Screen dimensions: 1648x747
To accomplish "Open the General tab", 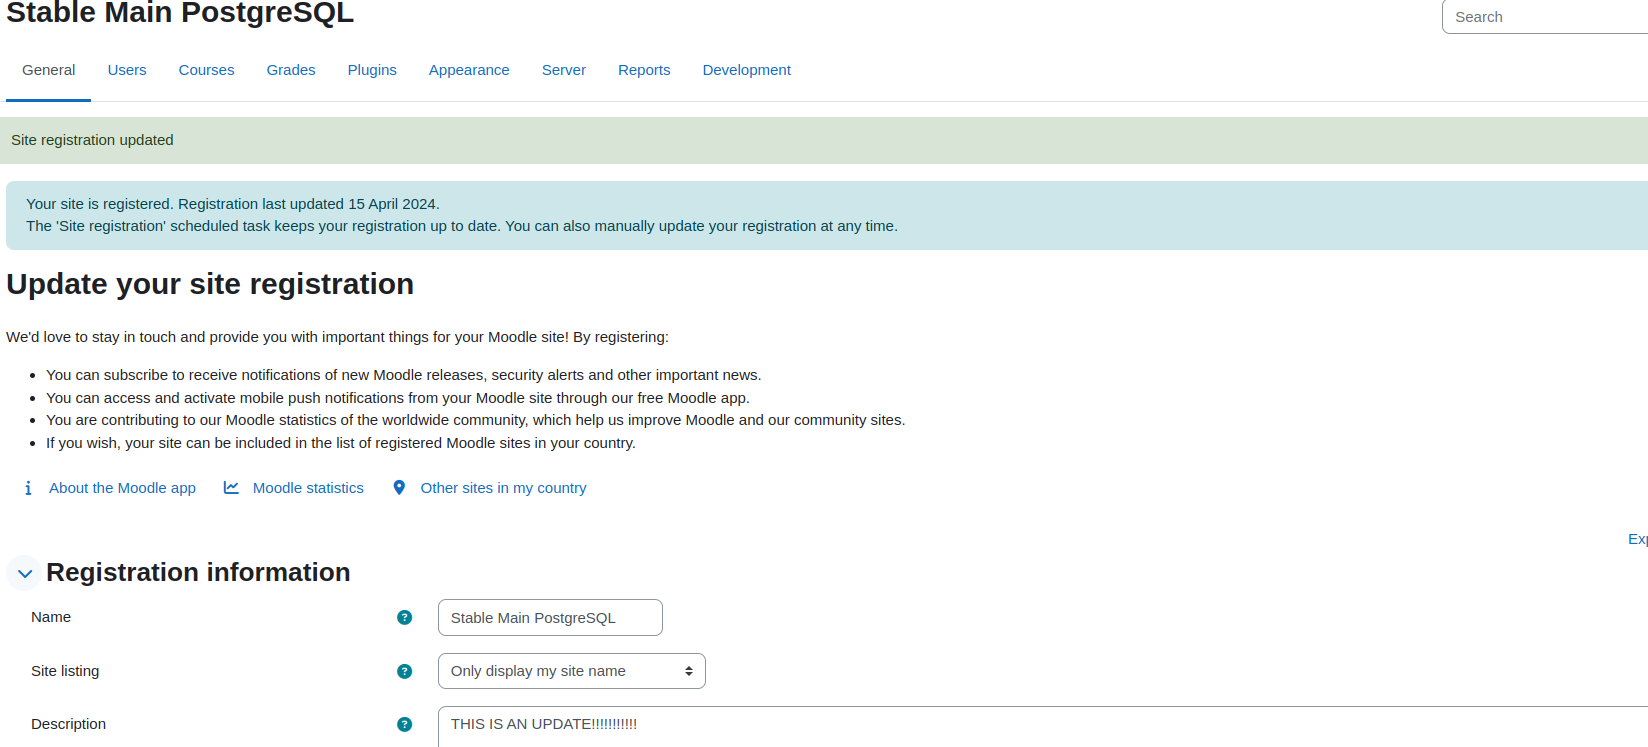I will pyautogui.click(x=48, y=70).
